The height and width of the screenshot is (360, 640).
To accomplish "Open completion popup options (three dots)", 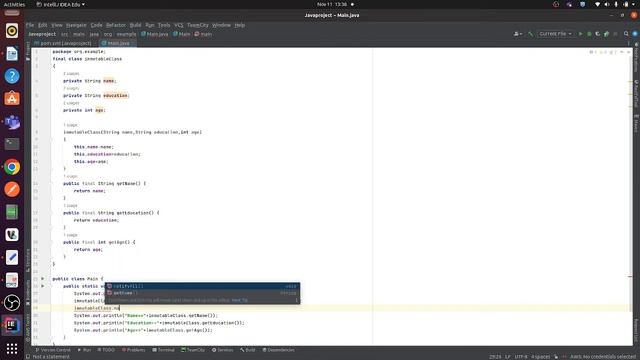I will [x=296, y=300].
